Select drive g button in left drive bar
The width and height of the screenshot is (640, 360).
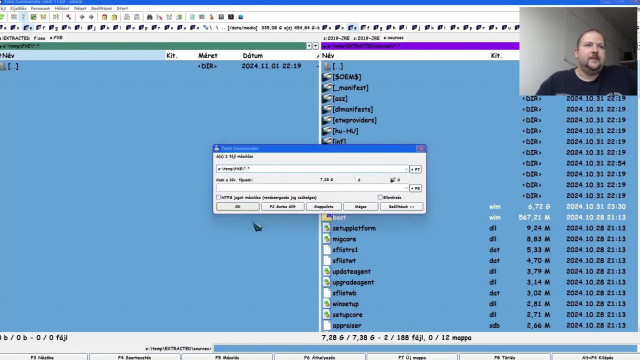53,28
